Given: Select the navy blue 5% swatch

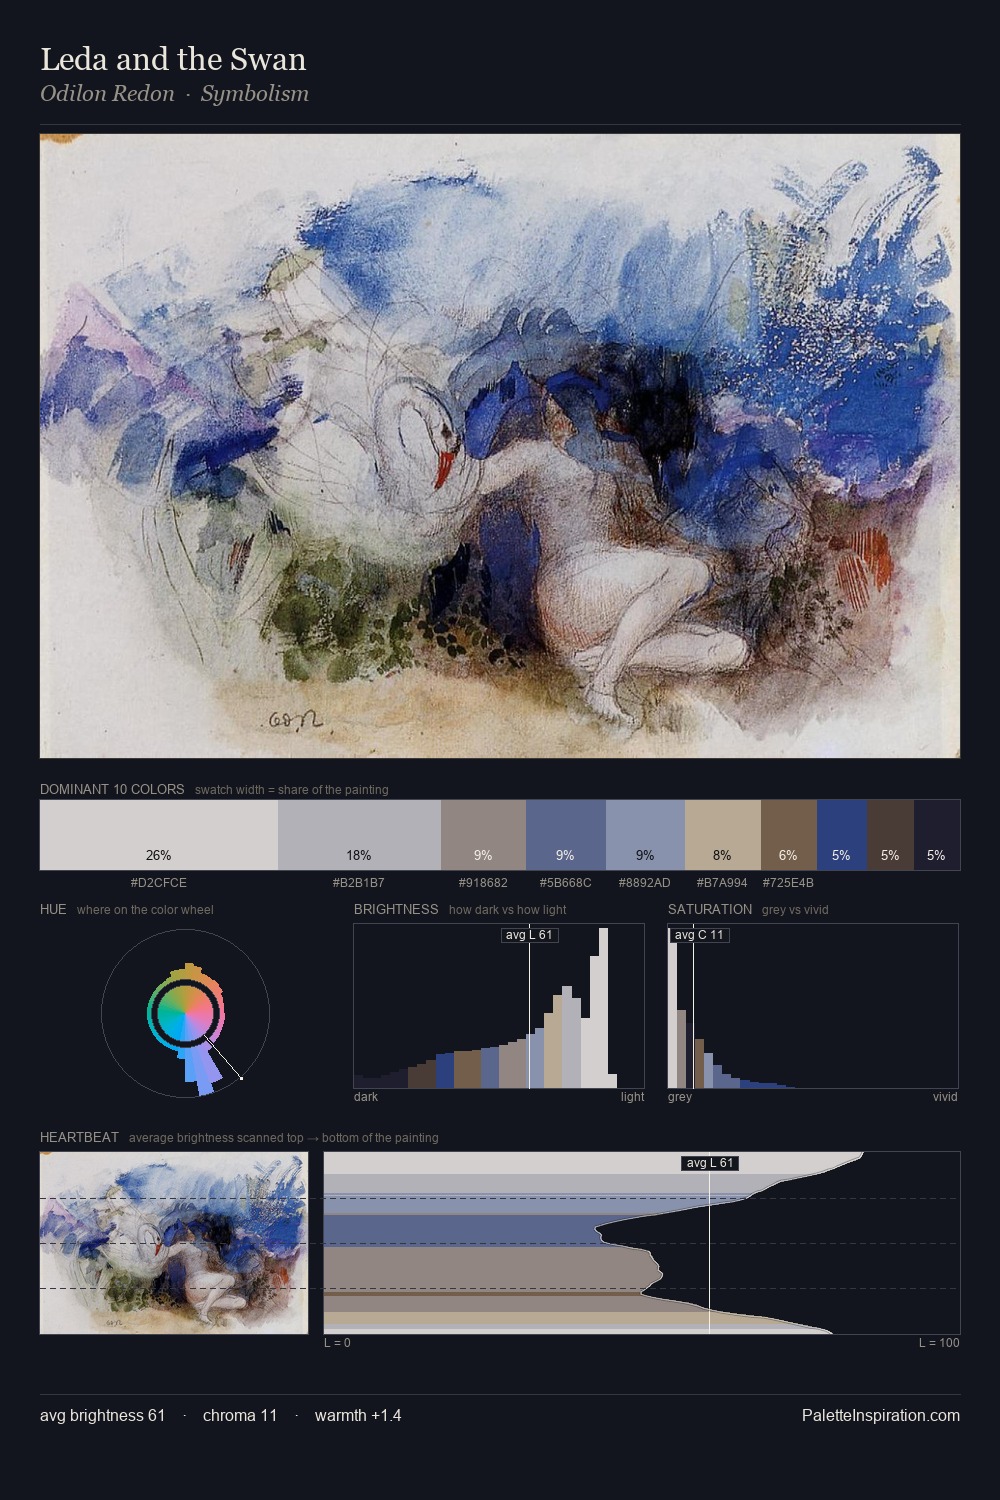Looking at the screenshot, I should 842,835.
